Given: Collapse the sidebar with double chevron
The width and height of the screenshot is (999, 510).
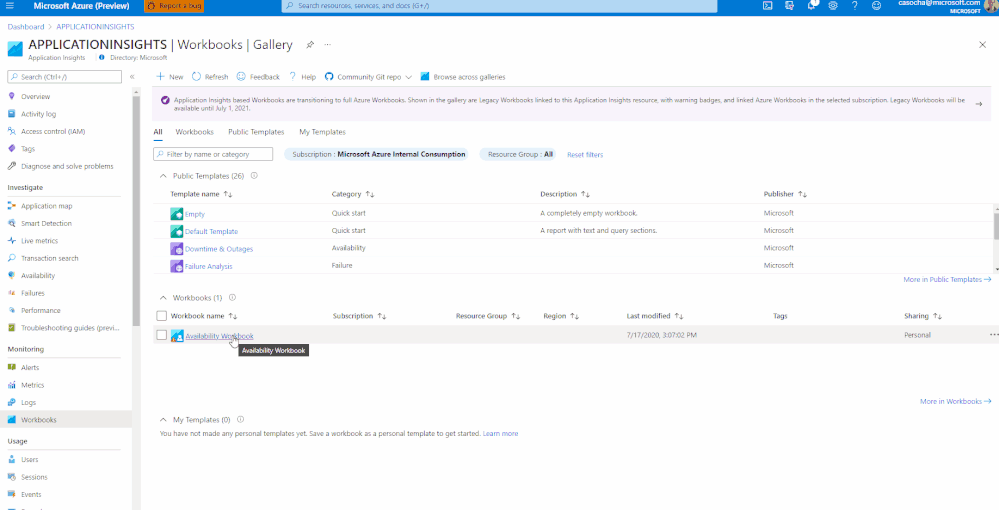Looking at the screenshot, I should (132, 76).
